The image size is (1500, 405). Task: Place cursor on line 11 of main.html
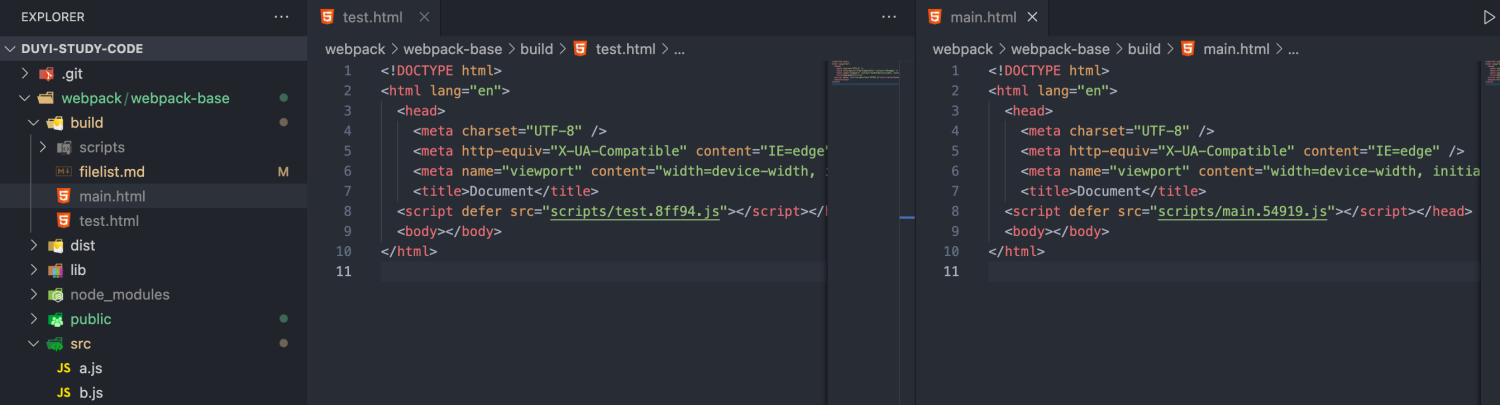pyautogui.click(x=1232, y=271)
